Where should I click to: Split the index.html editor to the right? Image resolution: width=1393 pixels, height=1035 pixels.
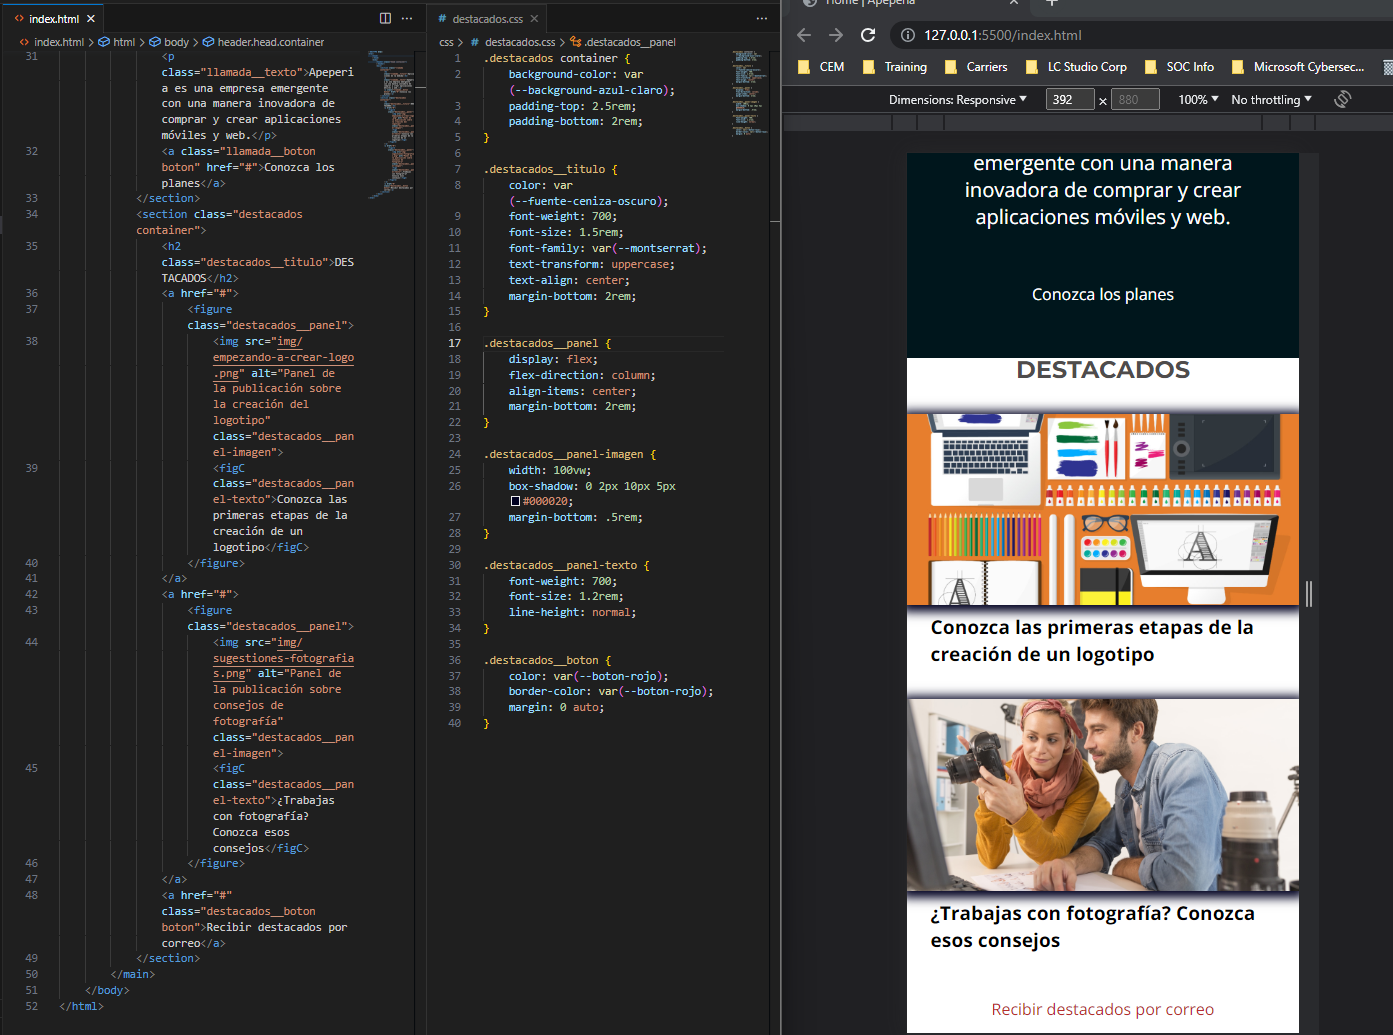[385, 18]
